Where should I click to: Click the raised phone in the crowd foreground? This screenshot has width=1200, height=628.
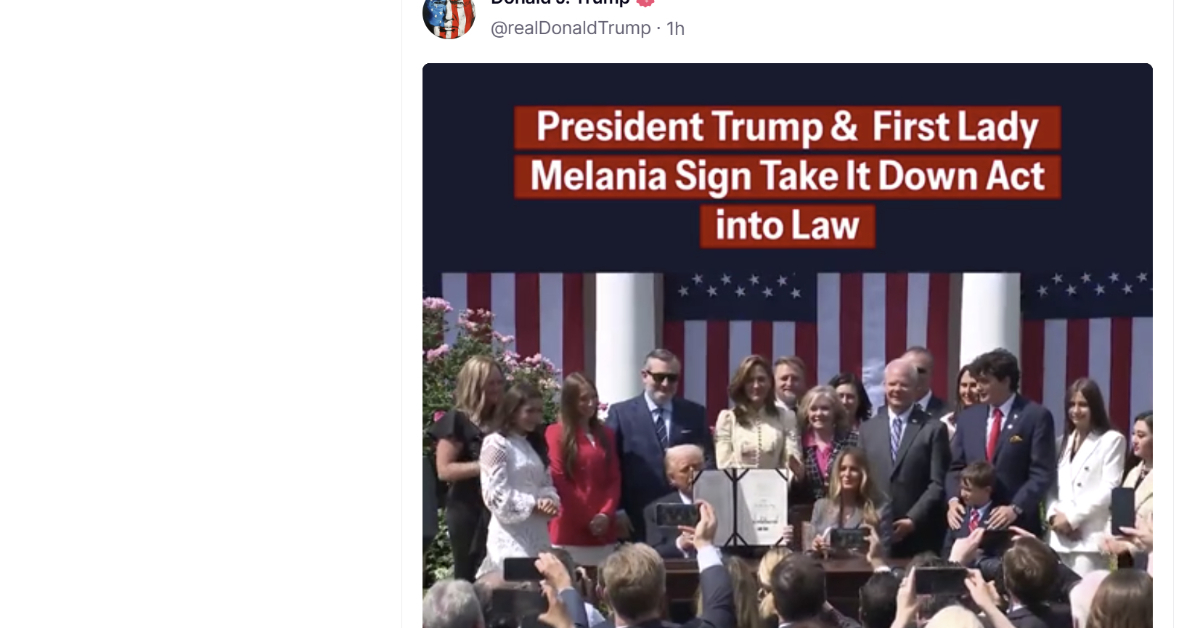(677, 514)
